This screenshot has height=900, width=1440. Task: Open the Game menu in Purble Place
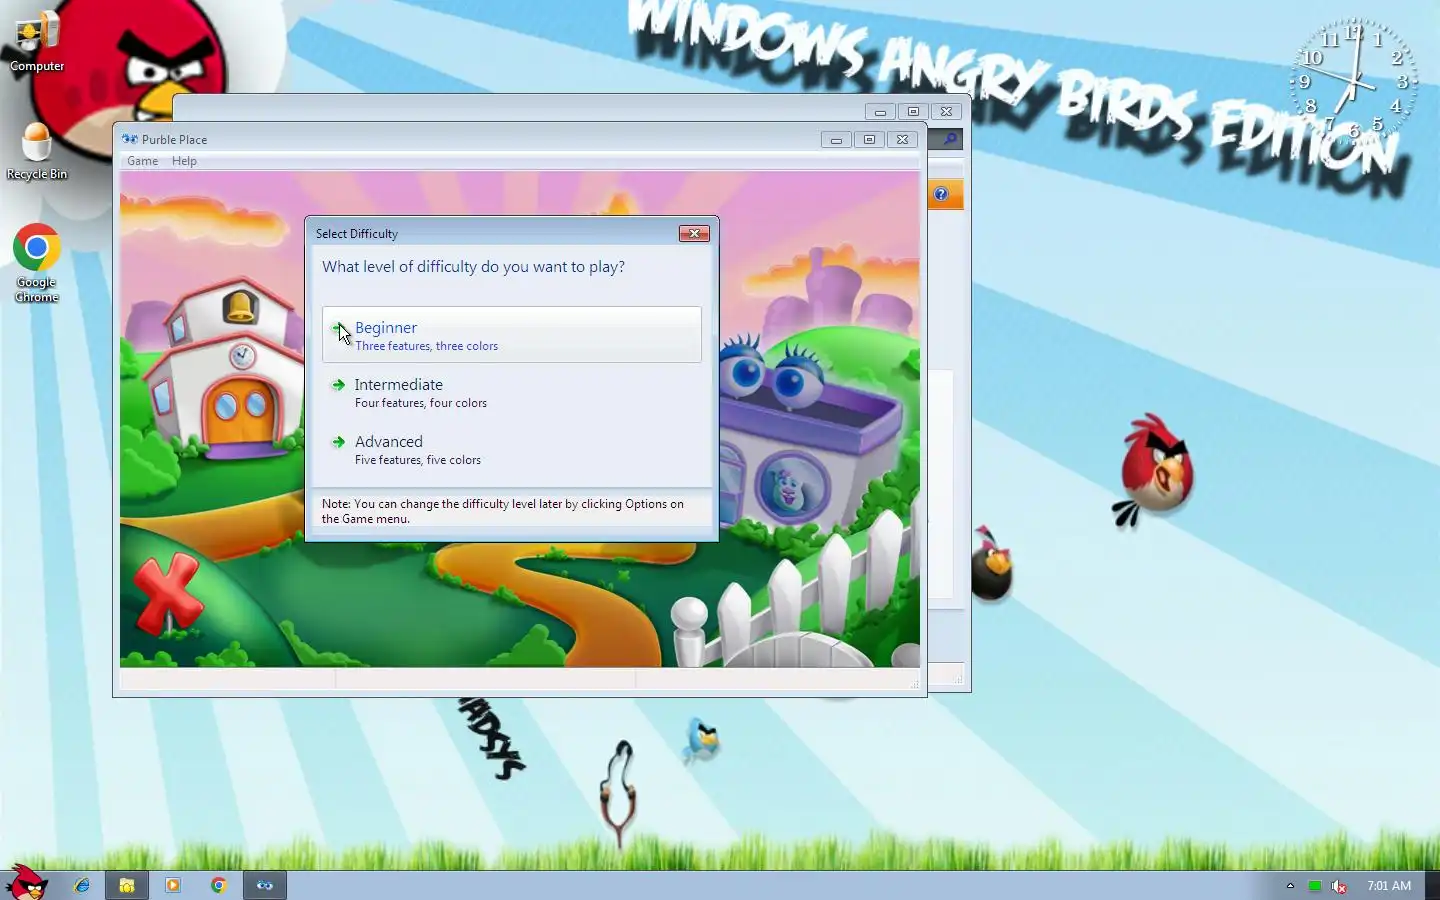click(142, 161)
